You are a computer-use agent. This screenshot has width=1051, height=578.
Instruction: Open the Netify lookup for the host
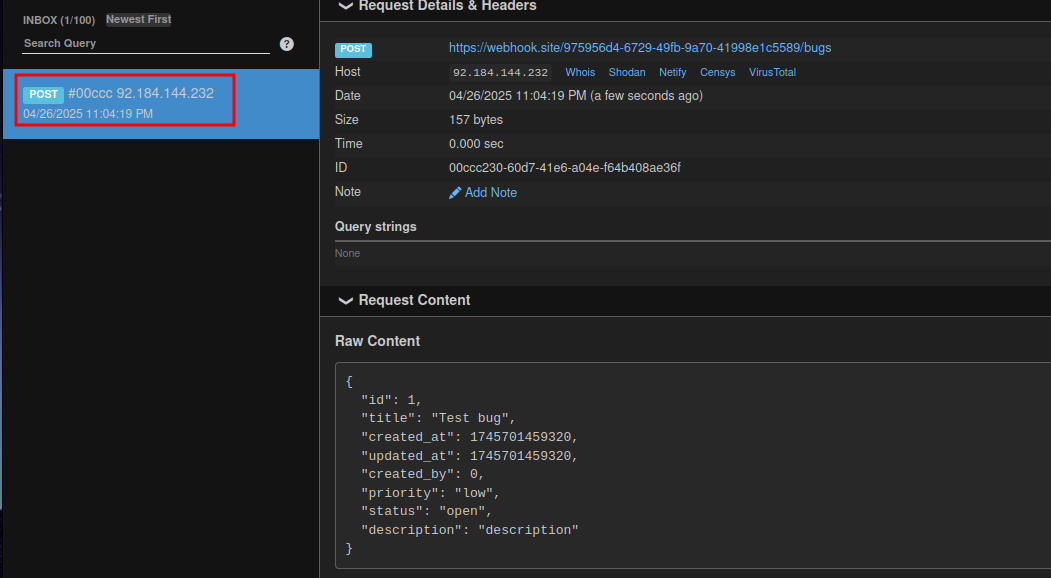(x=672, y=72)
